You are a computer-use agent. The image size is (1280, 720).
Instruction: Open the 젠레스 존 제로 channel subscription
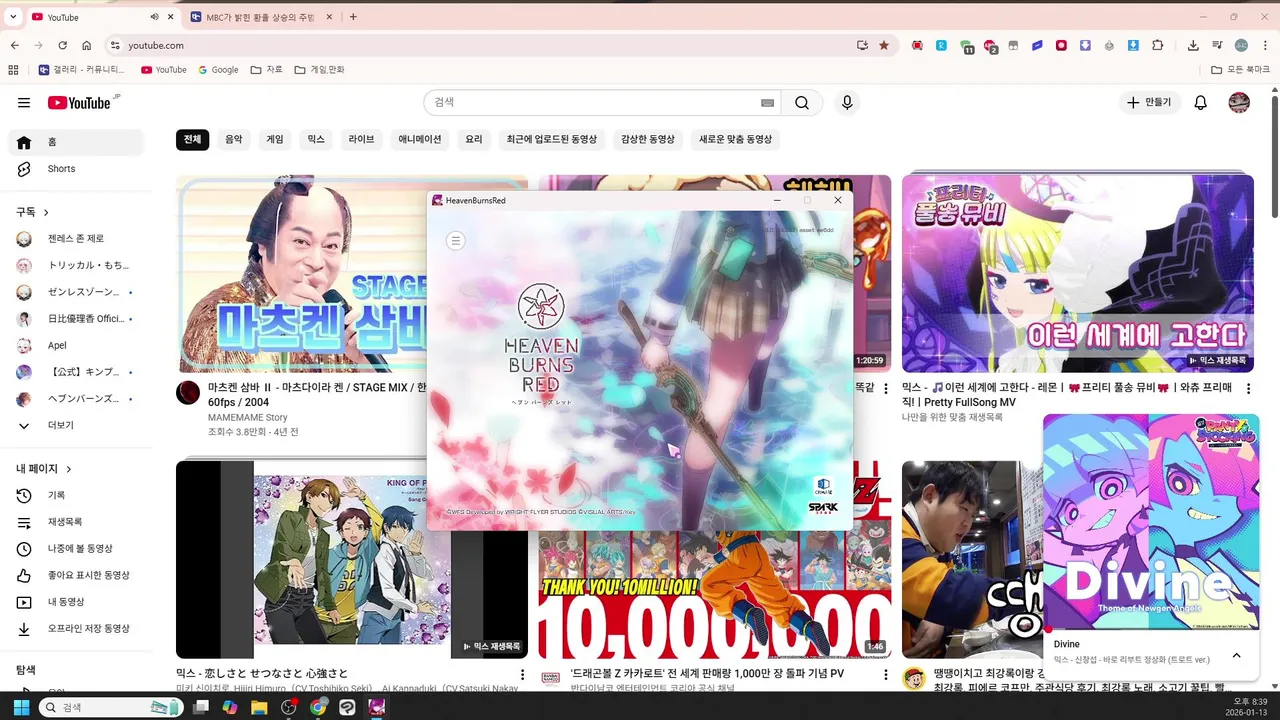pos(76,238)
